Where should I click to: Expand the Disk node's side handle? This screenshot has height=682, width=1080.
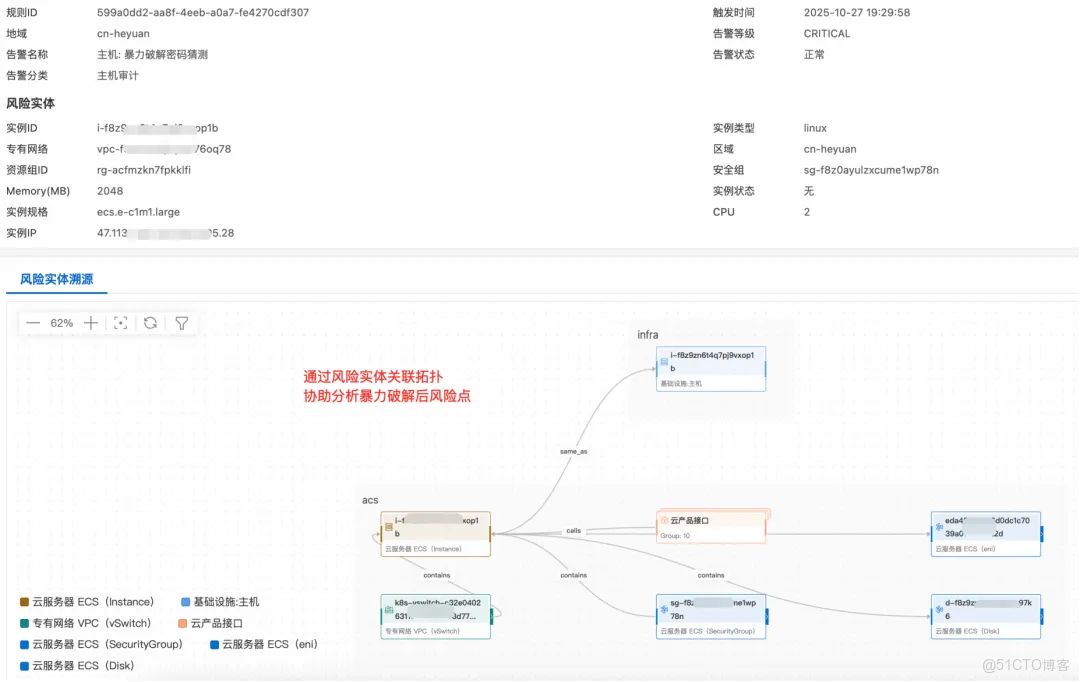(x=1041, y=614)
